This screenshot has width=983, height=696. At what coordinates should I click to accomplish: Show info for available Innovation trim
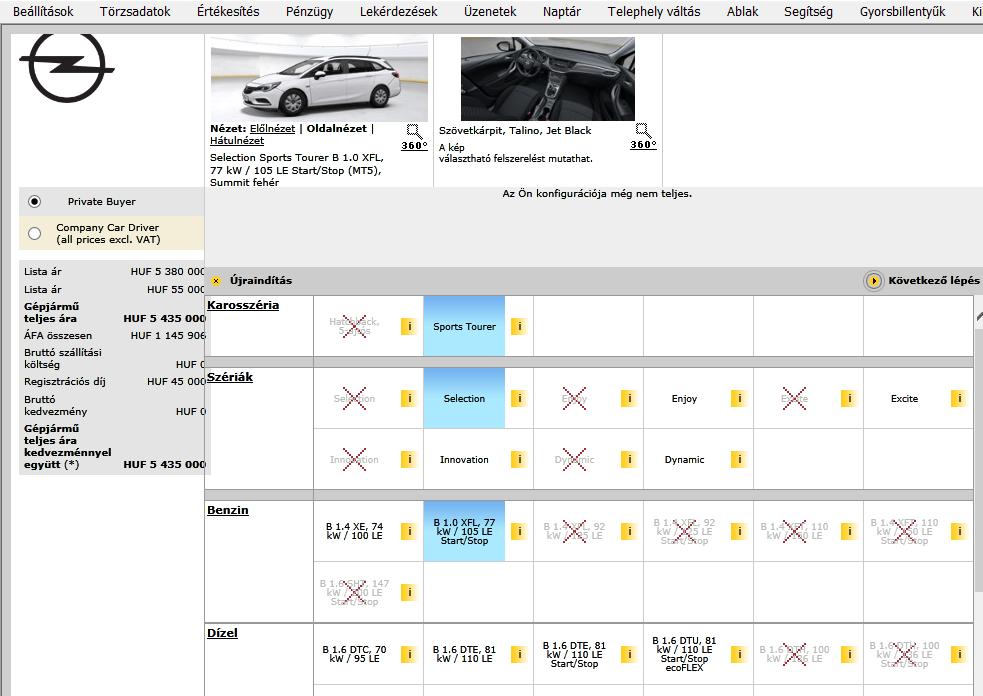click(x=518, y=460)
